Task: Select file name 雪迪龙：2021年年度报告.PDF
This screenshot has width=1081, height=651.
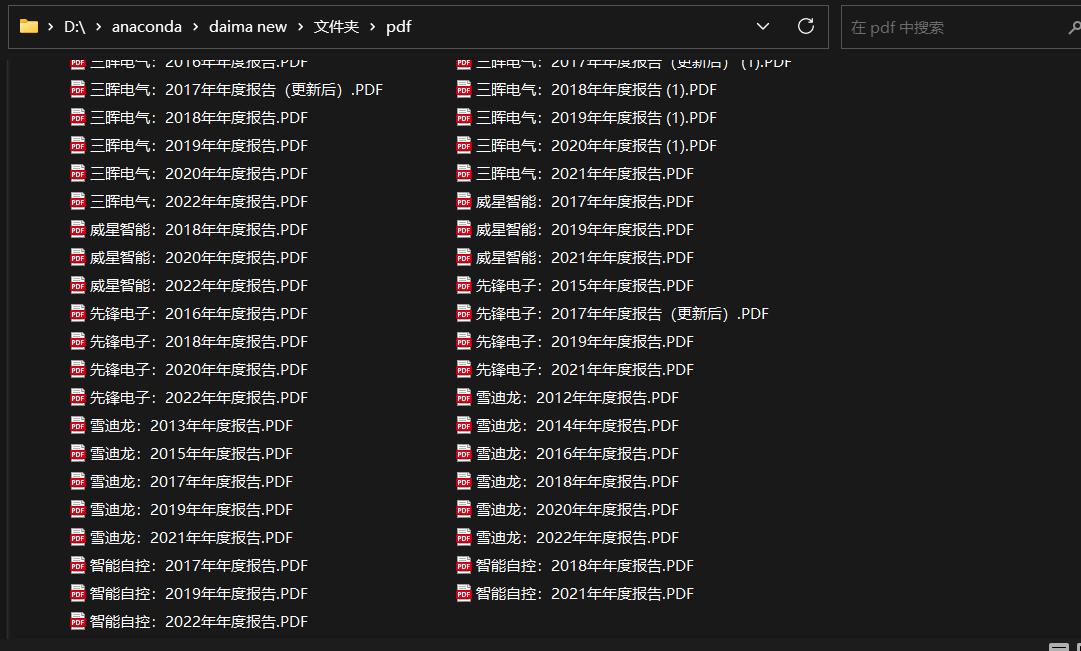Action: click(191, 538)
